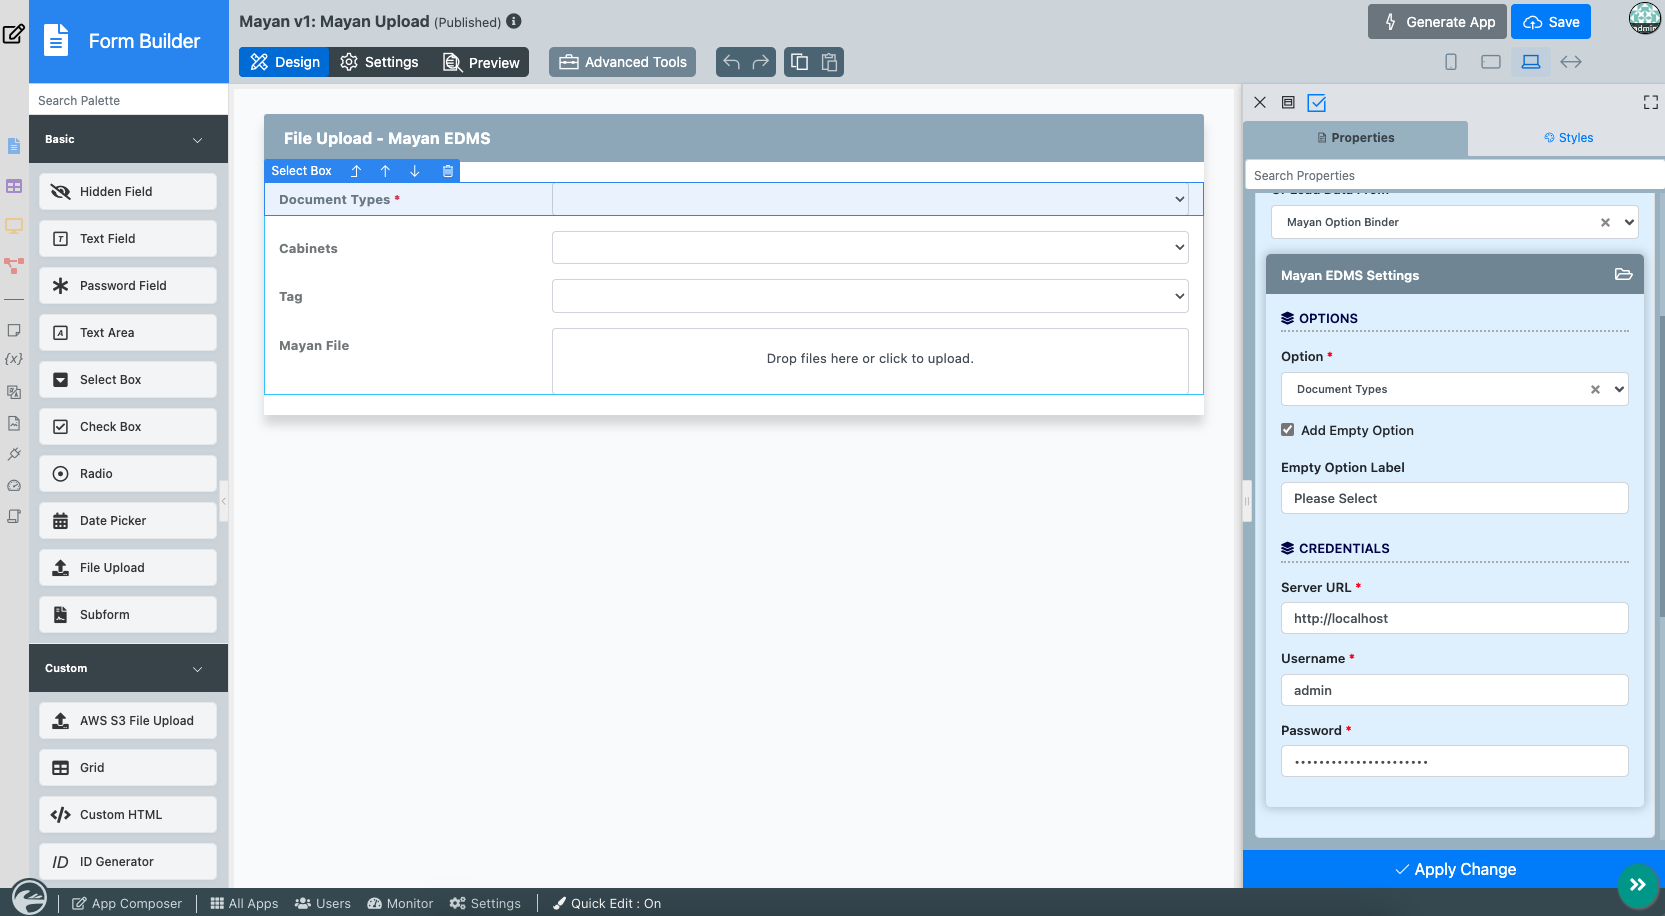Select the Hidden Field palette item

pos(128,192)
